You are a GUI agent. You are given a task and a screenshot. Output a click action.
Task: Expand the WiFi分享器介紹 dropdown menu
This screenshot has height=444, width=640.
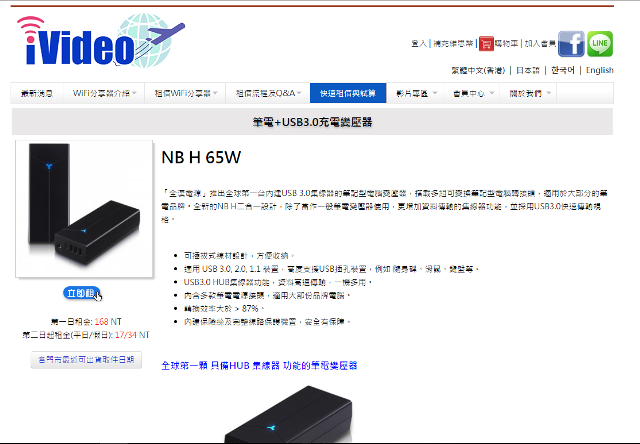tap(104, 93)
